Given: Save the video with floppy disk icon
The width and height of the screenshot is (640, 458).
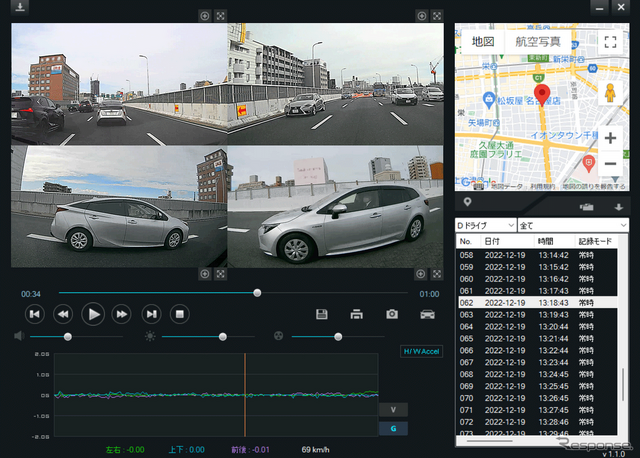Looking at the screenshot, I should 322,314.
